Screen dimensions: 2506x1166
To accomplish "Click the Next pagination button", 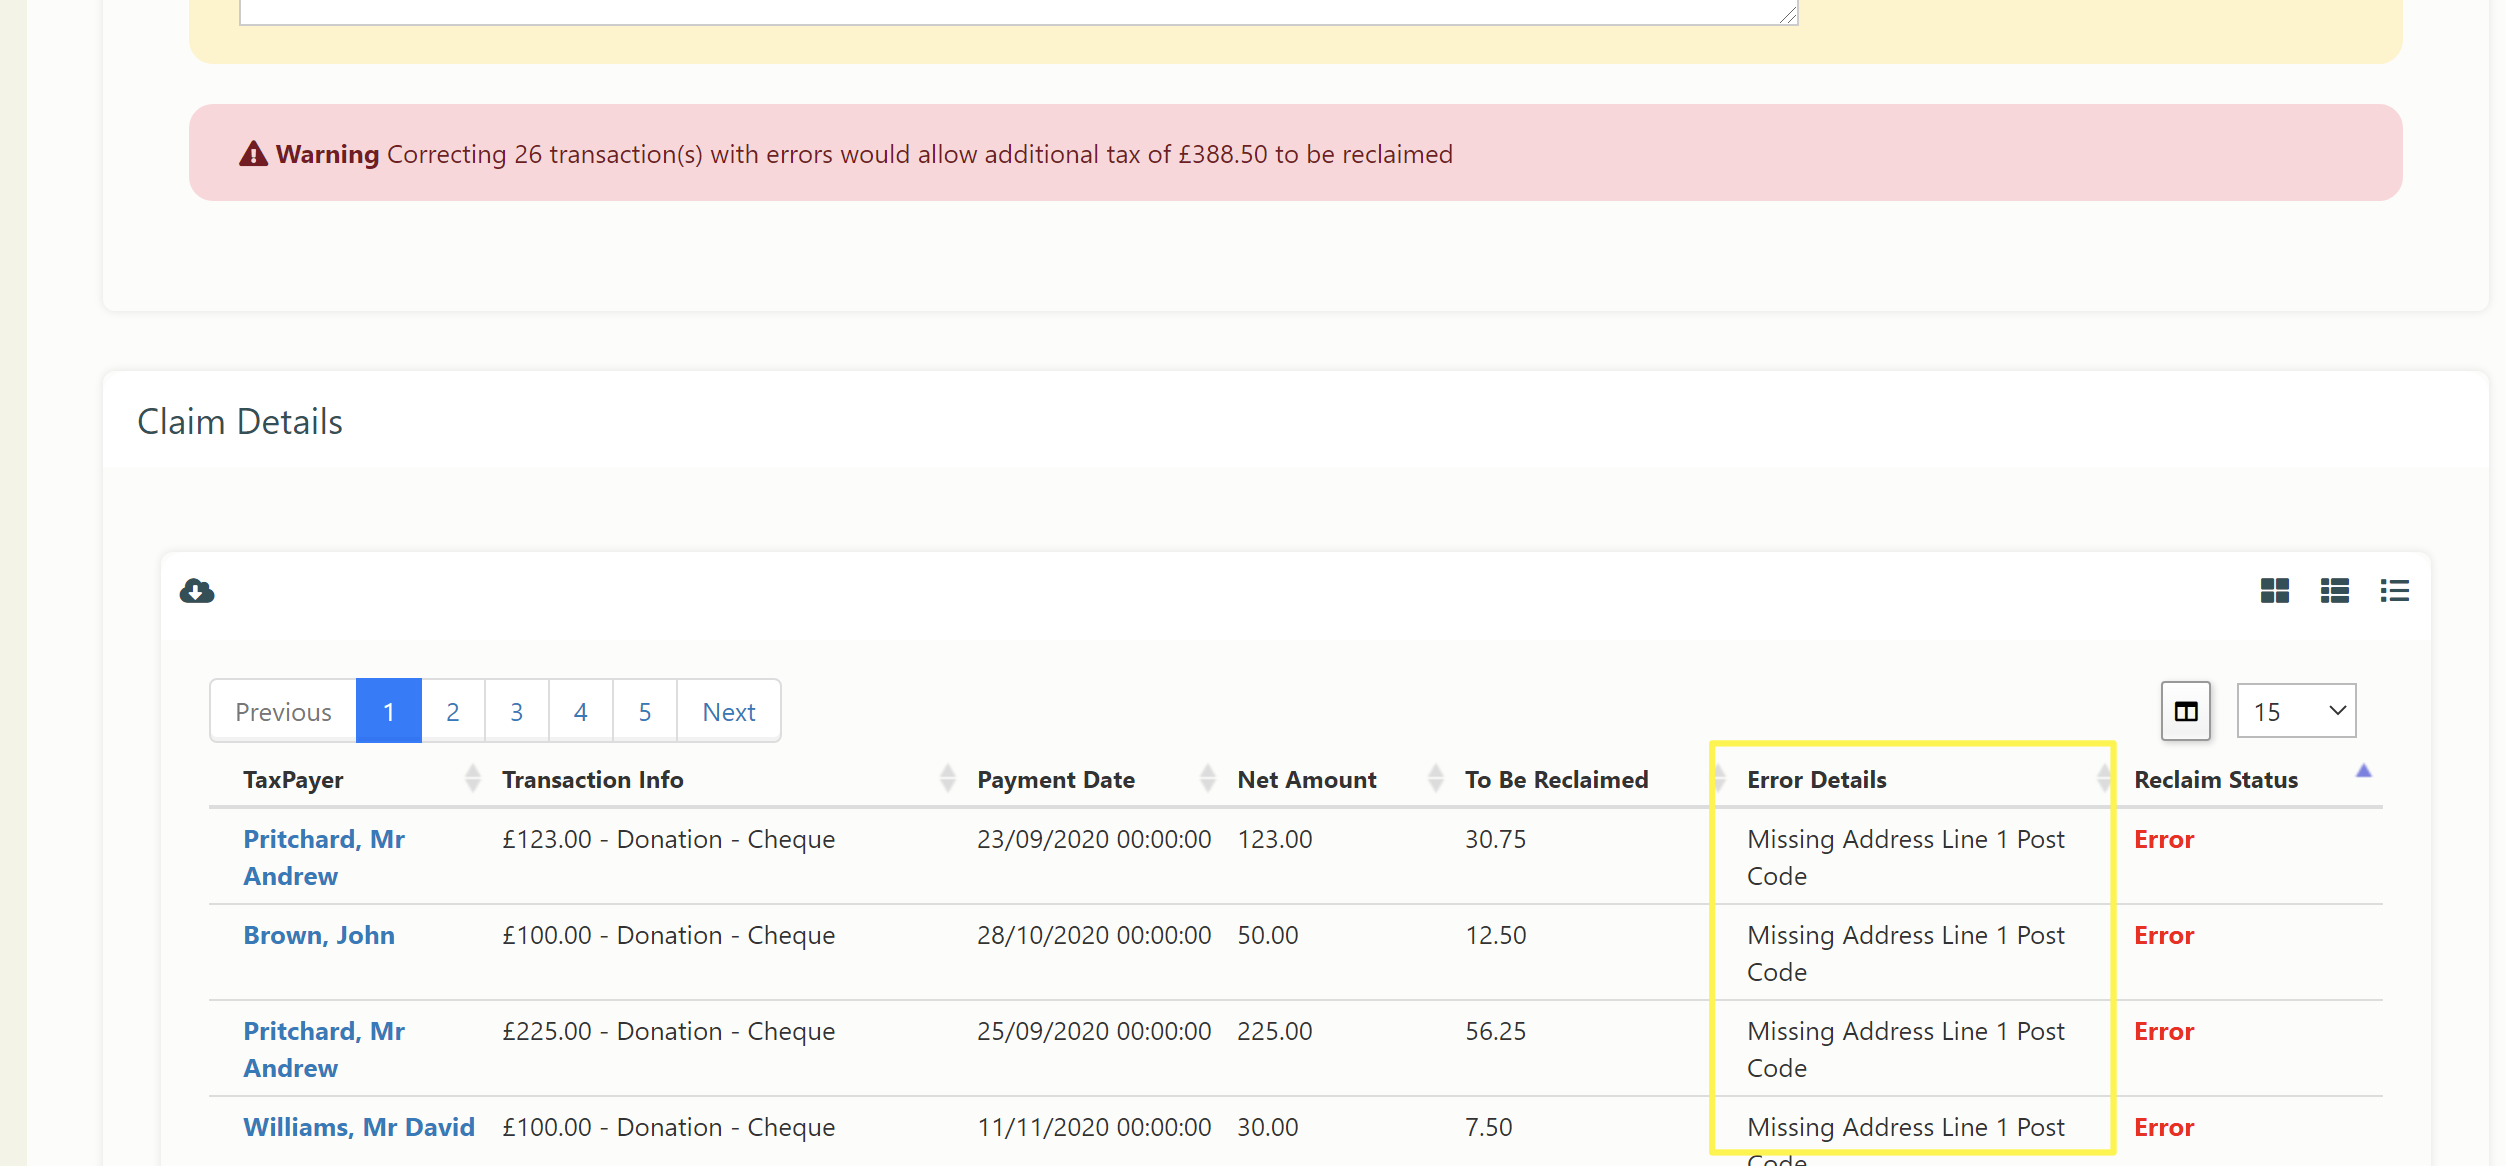I will pyautogui.click(x=728, y=712).
